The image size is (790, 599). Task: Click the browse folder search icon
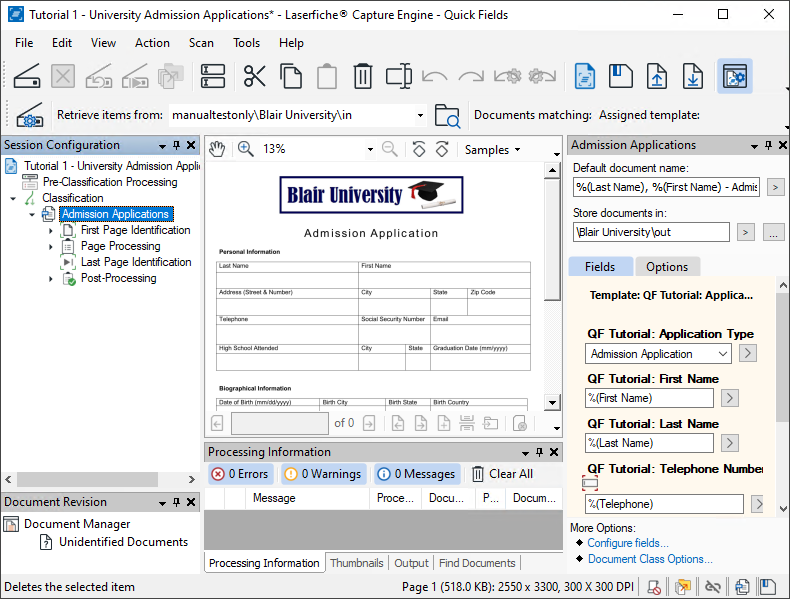click(x=446, y=115)
